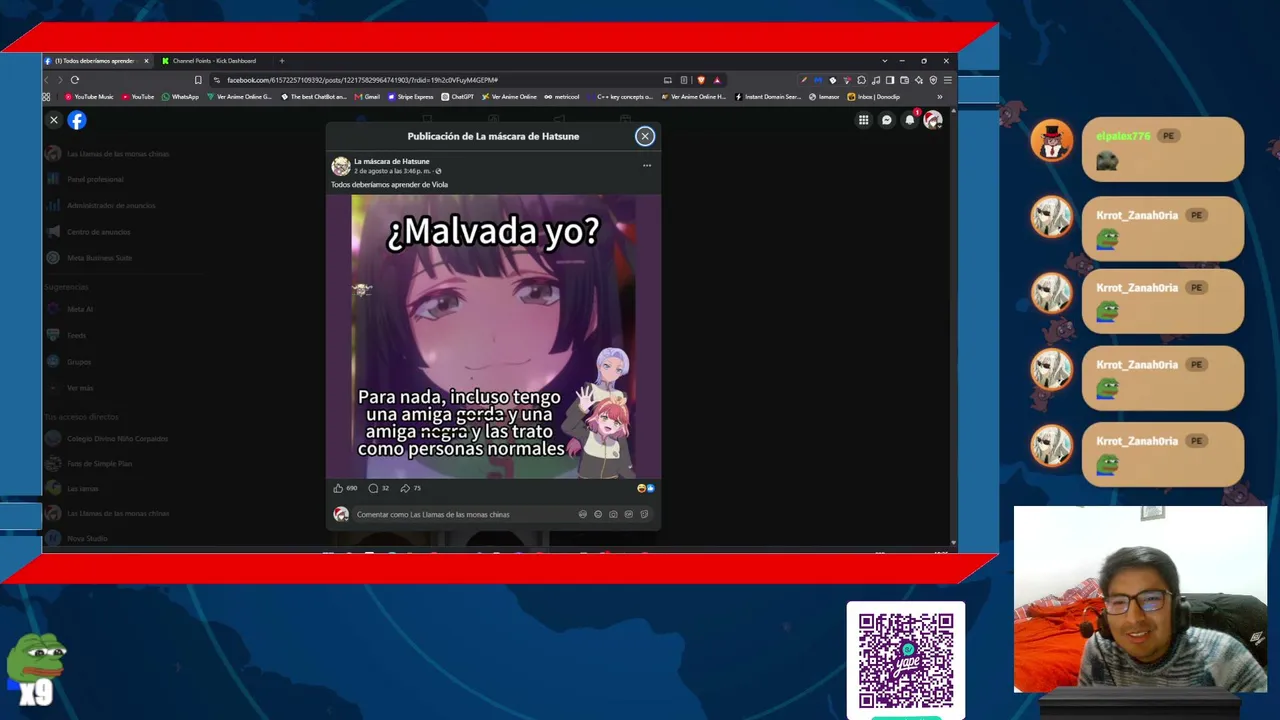The width and height of the screenshot is (1280, 720).
Task: Open Meta AI in the sidebar
Action: pos(70,309)
